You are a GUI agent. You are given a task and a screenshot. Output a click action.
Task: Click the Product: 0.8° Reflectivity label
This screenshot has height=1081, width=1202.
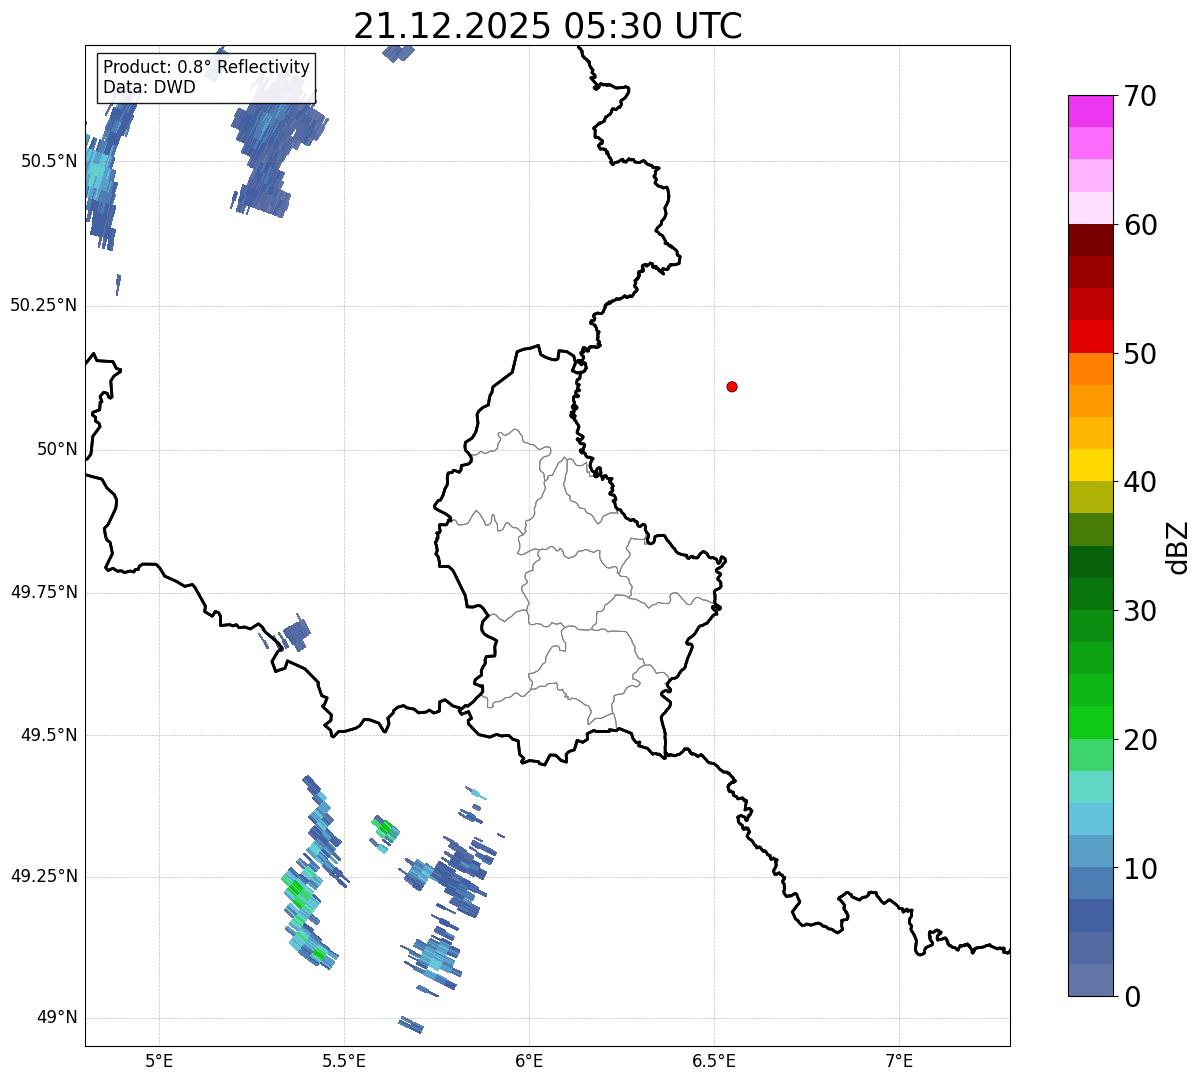click(207, 67)
